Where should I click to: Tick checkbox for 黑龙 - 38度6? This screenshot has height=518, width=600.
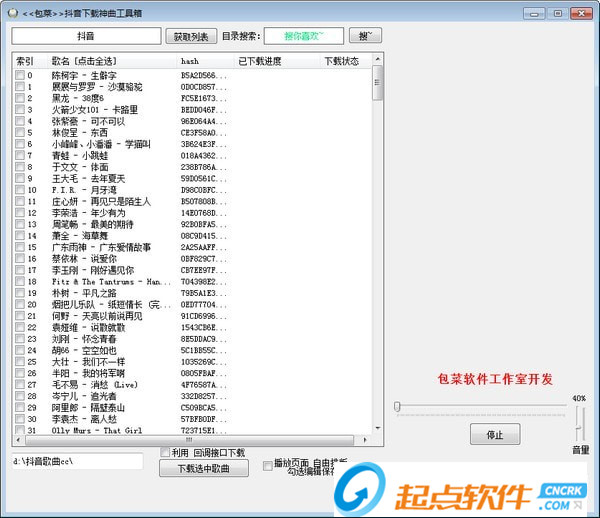point(20,98)
